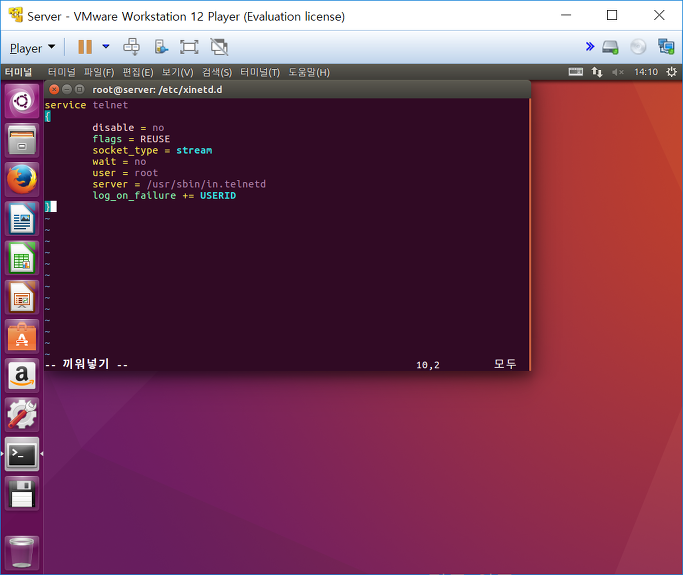Screen dimensions: 683x575
Task: Click the 'disable = no' line
Action: click(x=128, y=128)
